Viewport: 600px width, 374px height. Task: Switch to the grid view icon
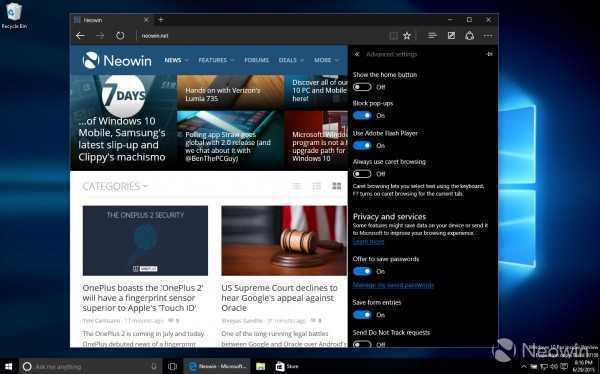coord(337,186)
